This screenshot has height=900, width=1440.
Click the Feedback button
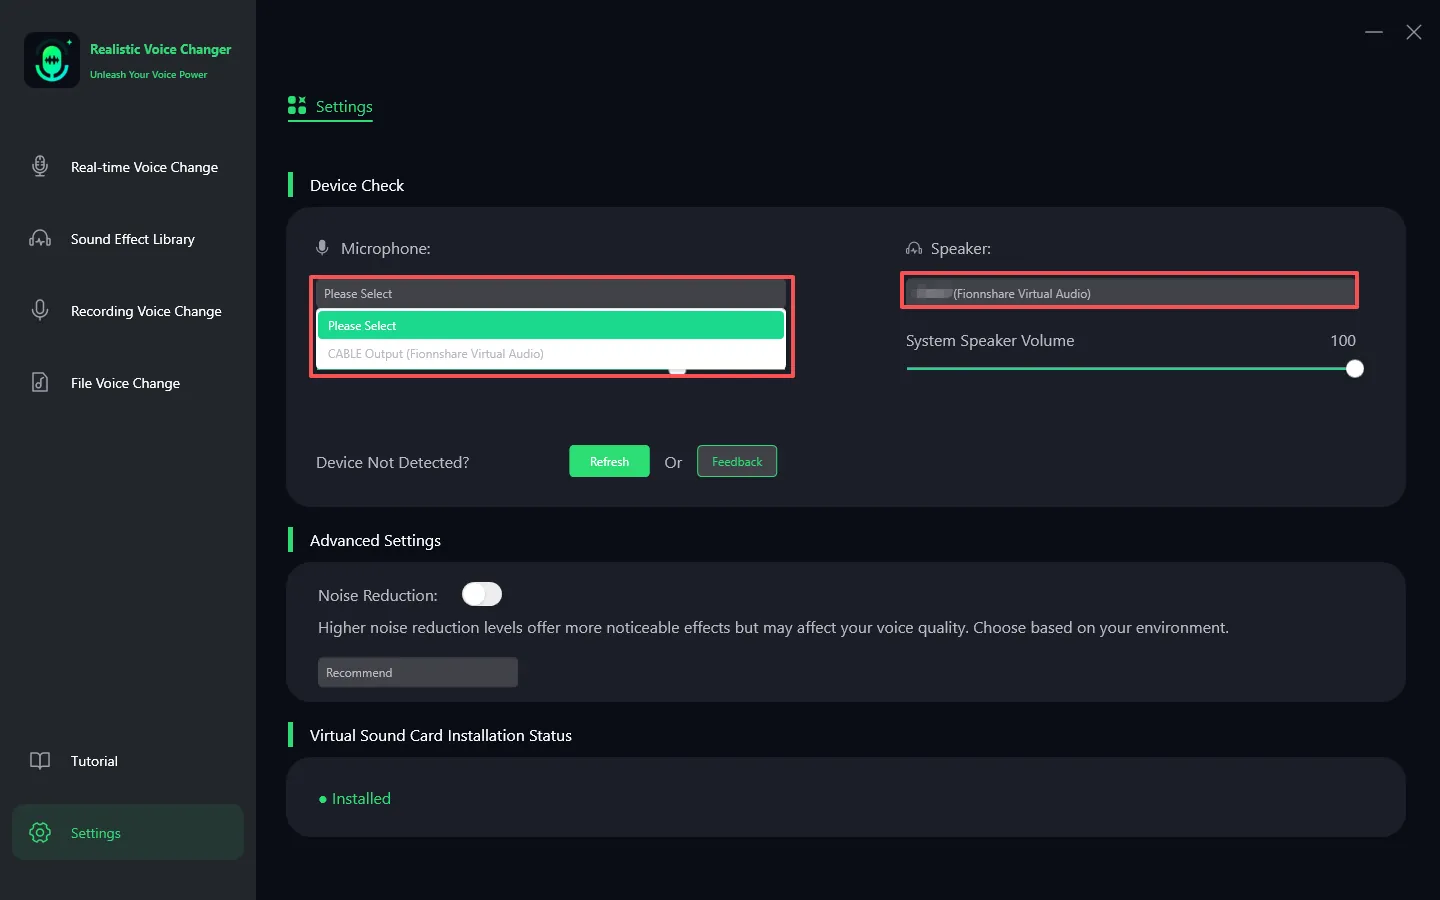point(737,462)
